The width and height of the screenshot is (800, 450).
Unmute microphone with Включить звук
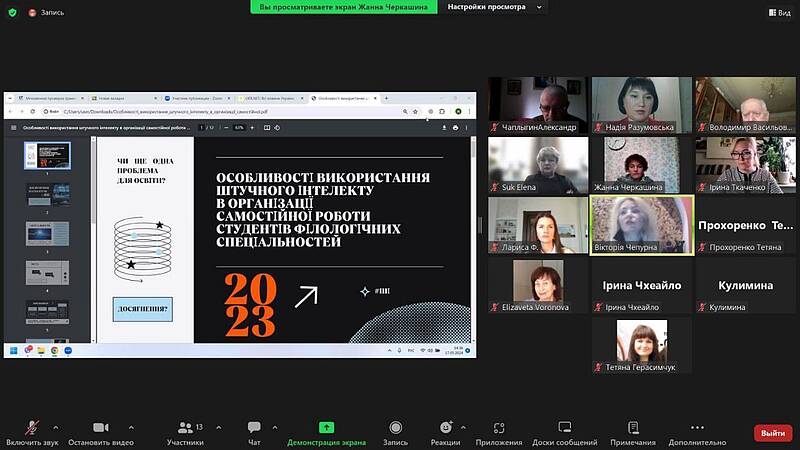(32, 428)
